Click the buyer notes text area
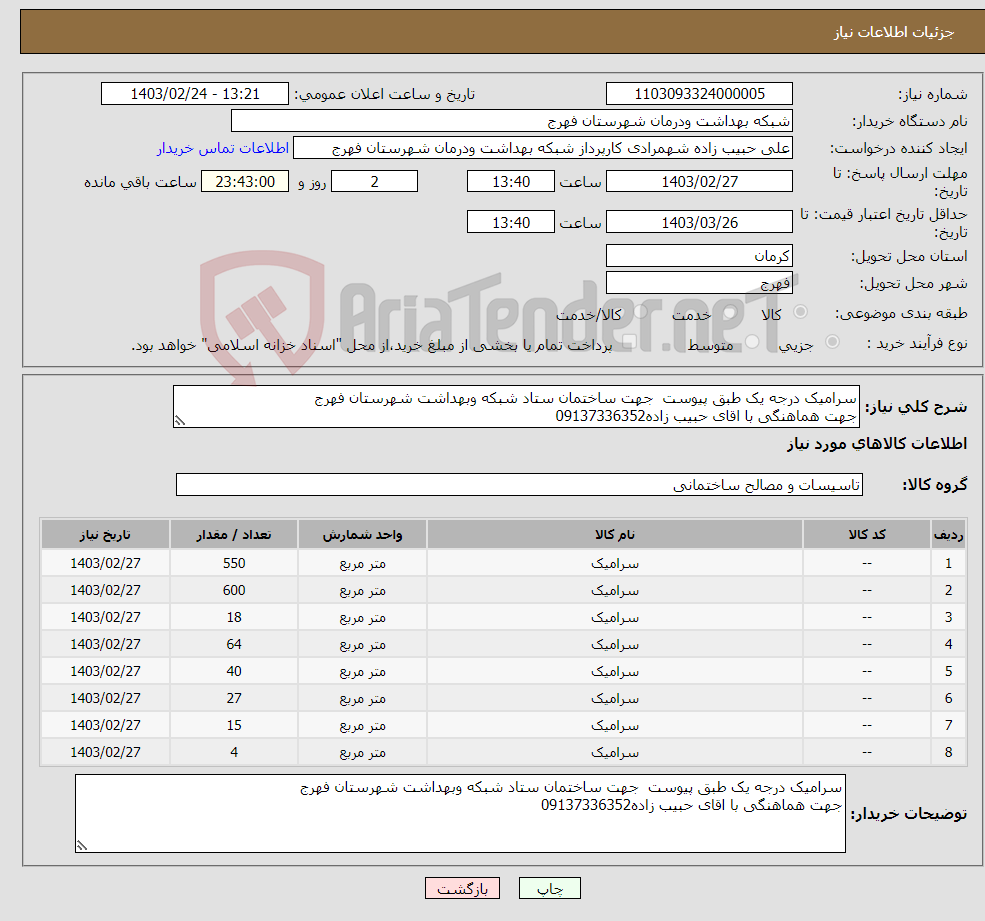The height and width of the screenshot is (921, 985). (460, 814)
